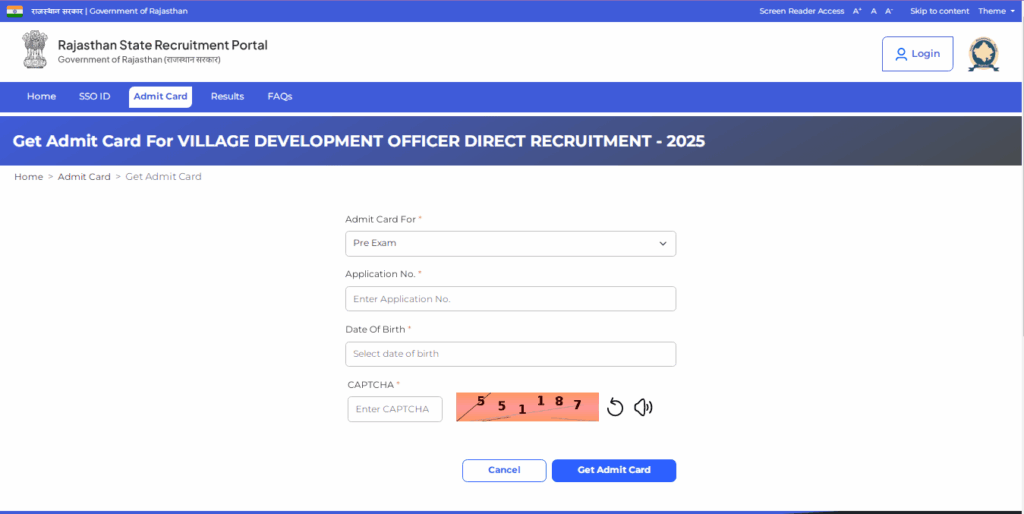Viewport: 1024px width, 514px height.
Task: Open the Results tab
Action: click(227, 97)
